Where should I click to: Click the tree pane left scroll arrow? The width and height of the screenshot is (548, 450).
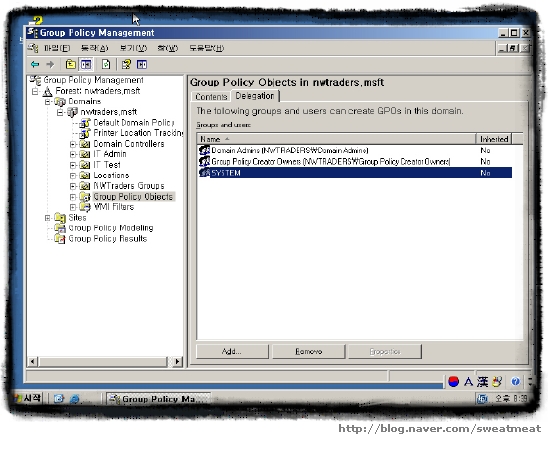(x=33, y=361)
